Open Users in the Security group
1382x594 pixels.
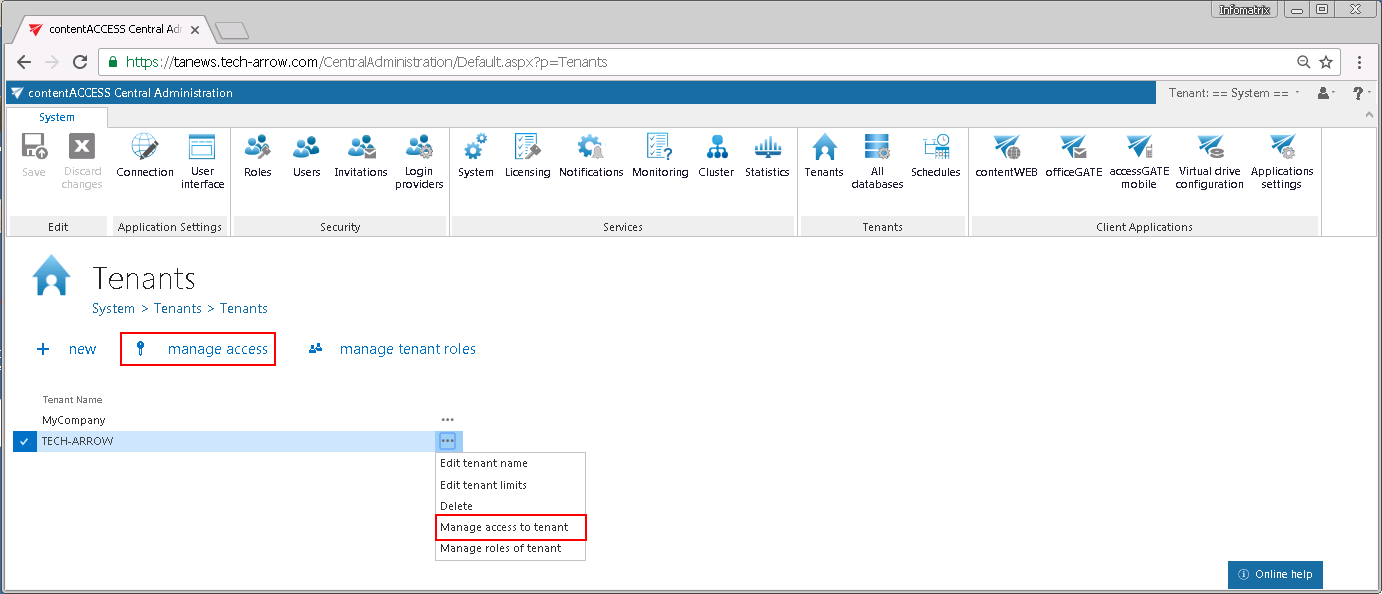[306, 155]
